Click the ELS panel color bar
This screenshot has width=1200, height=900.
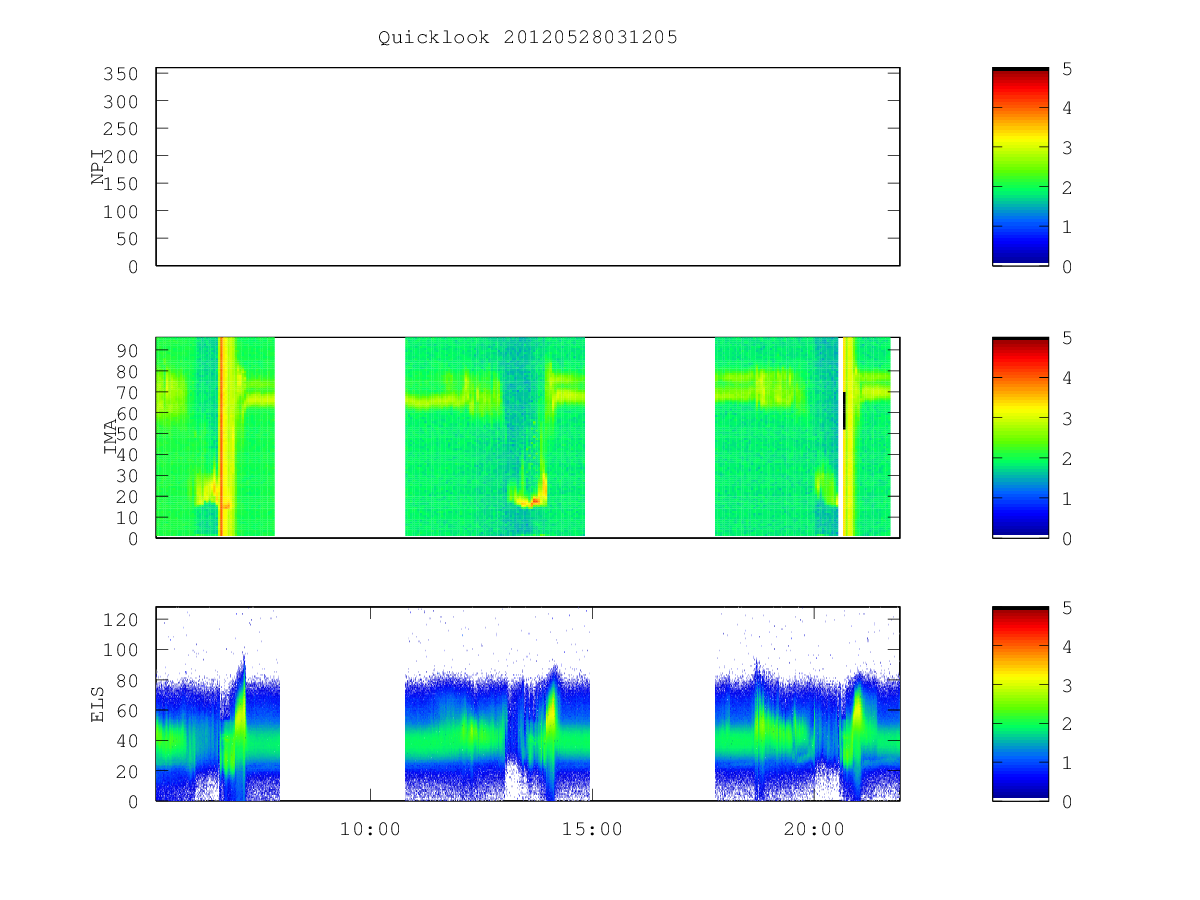(x=1020, y=704)
